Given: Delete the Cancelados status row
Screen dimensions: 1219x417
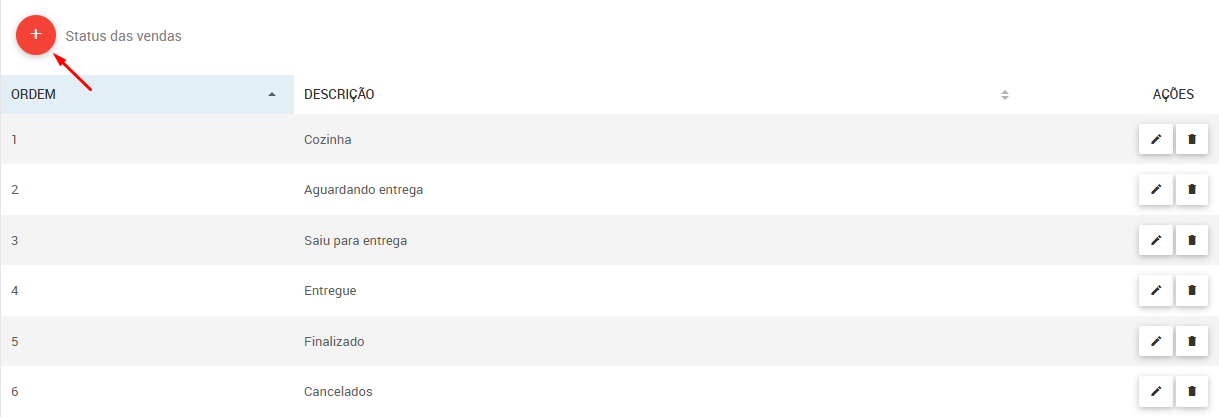Looking at the screenshot, I should click(1192, 391).
